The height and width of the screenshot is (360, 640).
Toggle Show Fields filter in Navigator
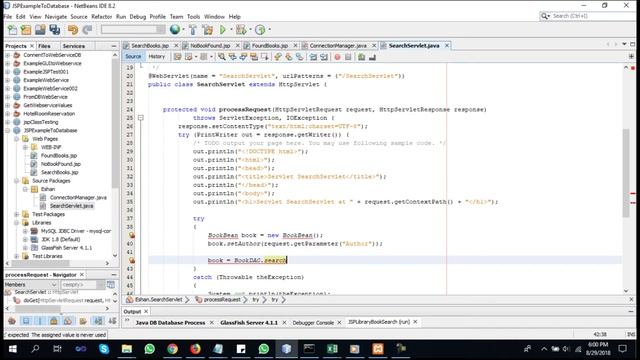click(26, 321)
